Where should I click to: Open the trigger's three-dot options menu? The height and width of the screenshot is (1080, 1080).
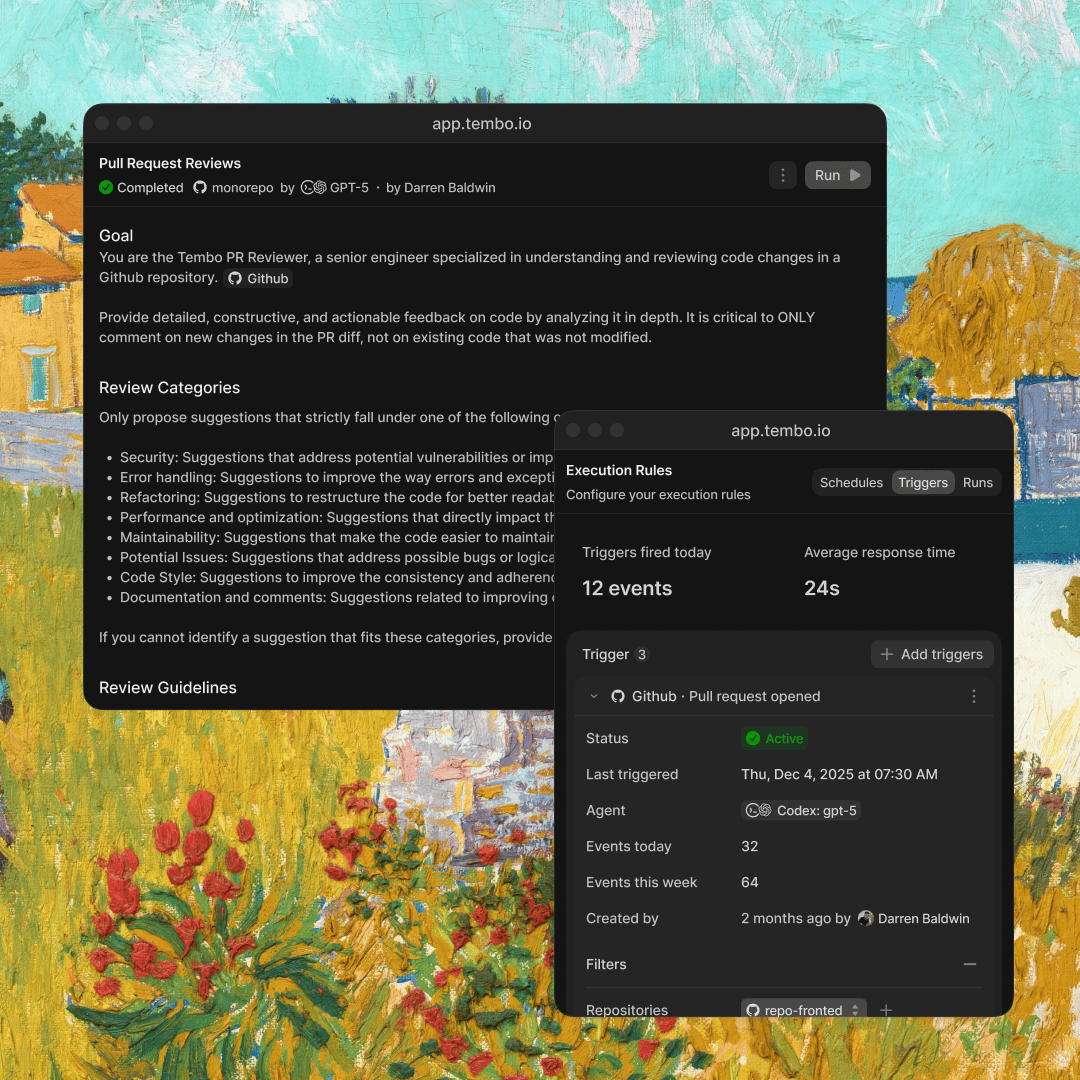[x=973, y=696]
